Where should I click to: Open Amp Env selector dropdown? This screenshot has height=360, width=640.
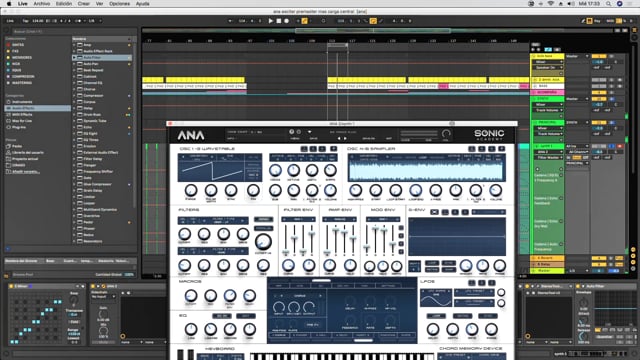[x=340, y=220]
